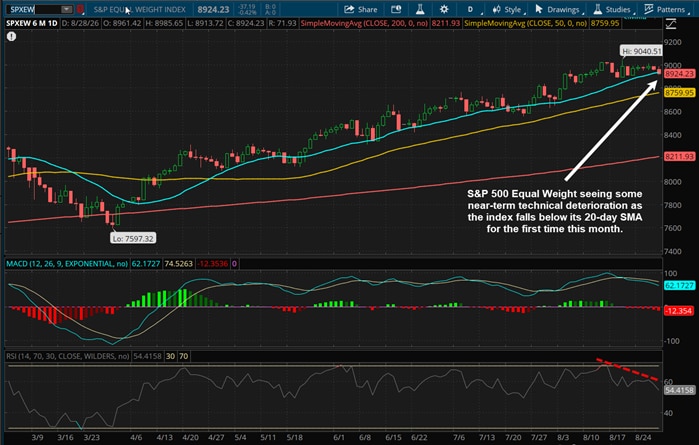Click the D: 8/28/26 date value

[x=80, y=23]
